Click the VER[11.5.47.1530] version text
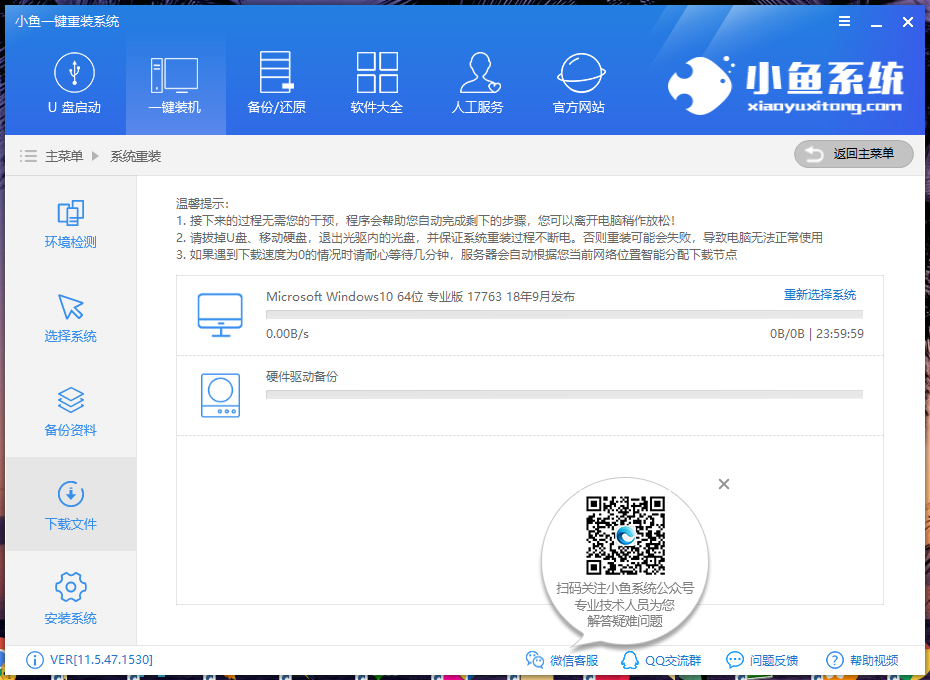Viewport: 930px width, 680px height. click(x=101, y=660)
